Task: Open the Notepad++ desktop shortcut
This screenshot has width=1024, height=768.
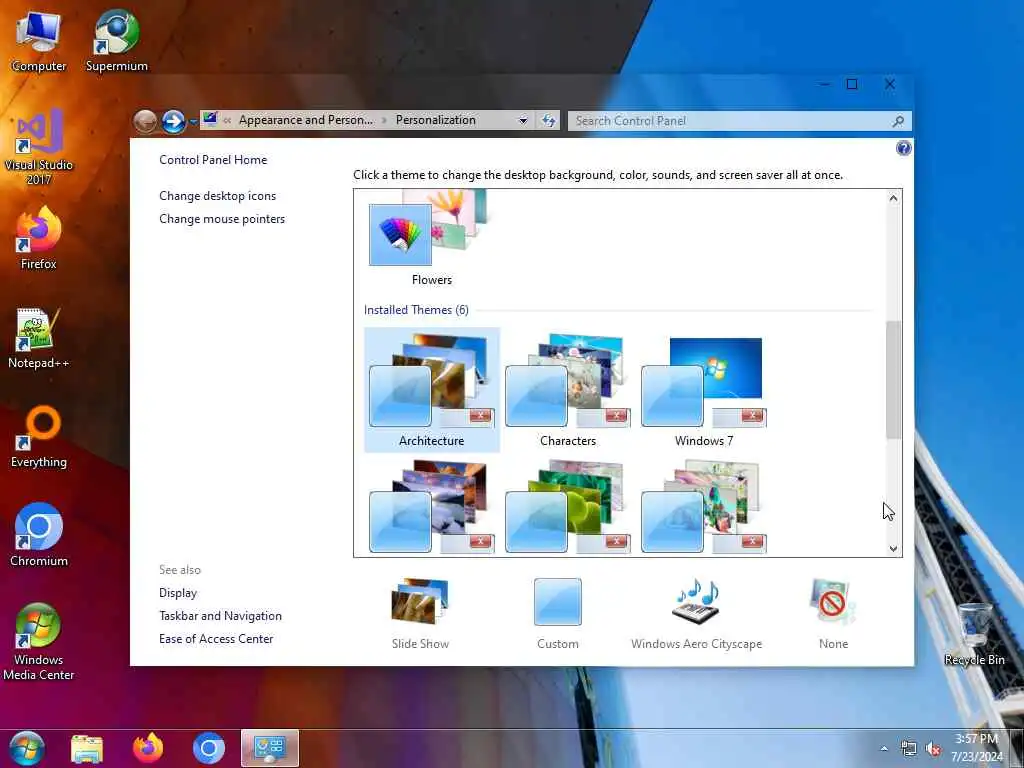Action: coord(39,338)
